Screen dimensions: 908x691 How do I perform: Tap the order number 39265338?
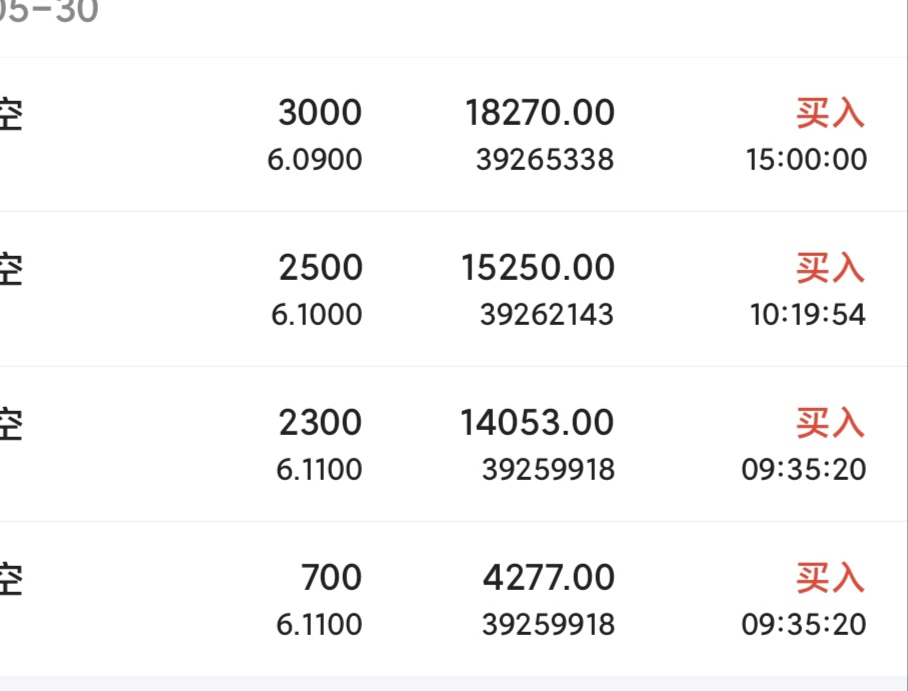545,159
